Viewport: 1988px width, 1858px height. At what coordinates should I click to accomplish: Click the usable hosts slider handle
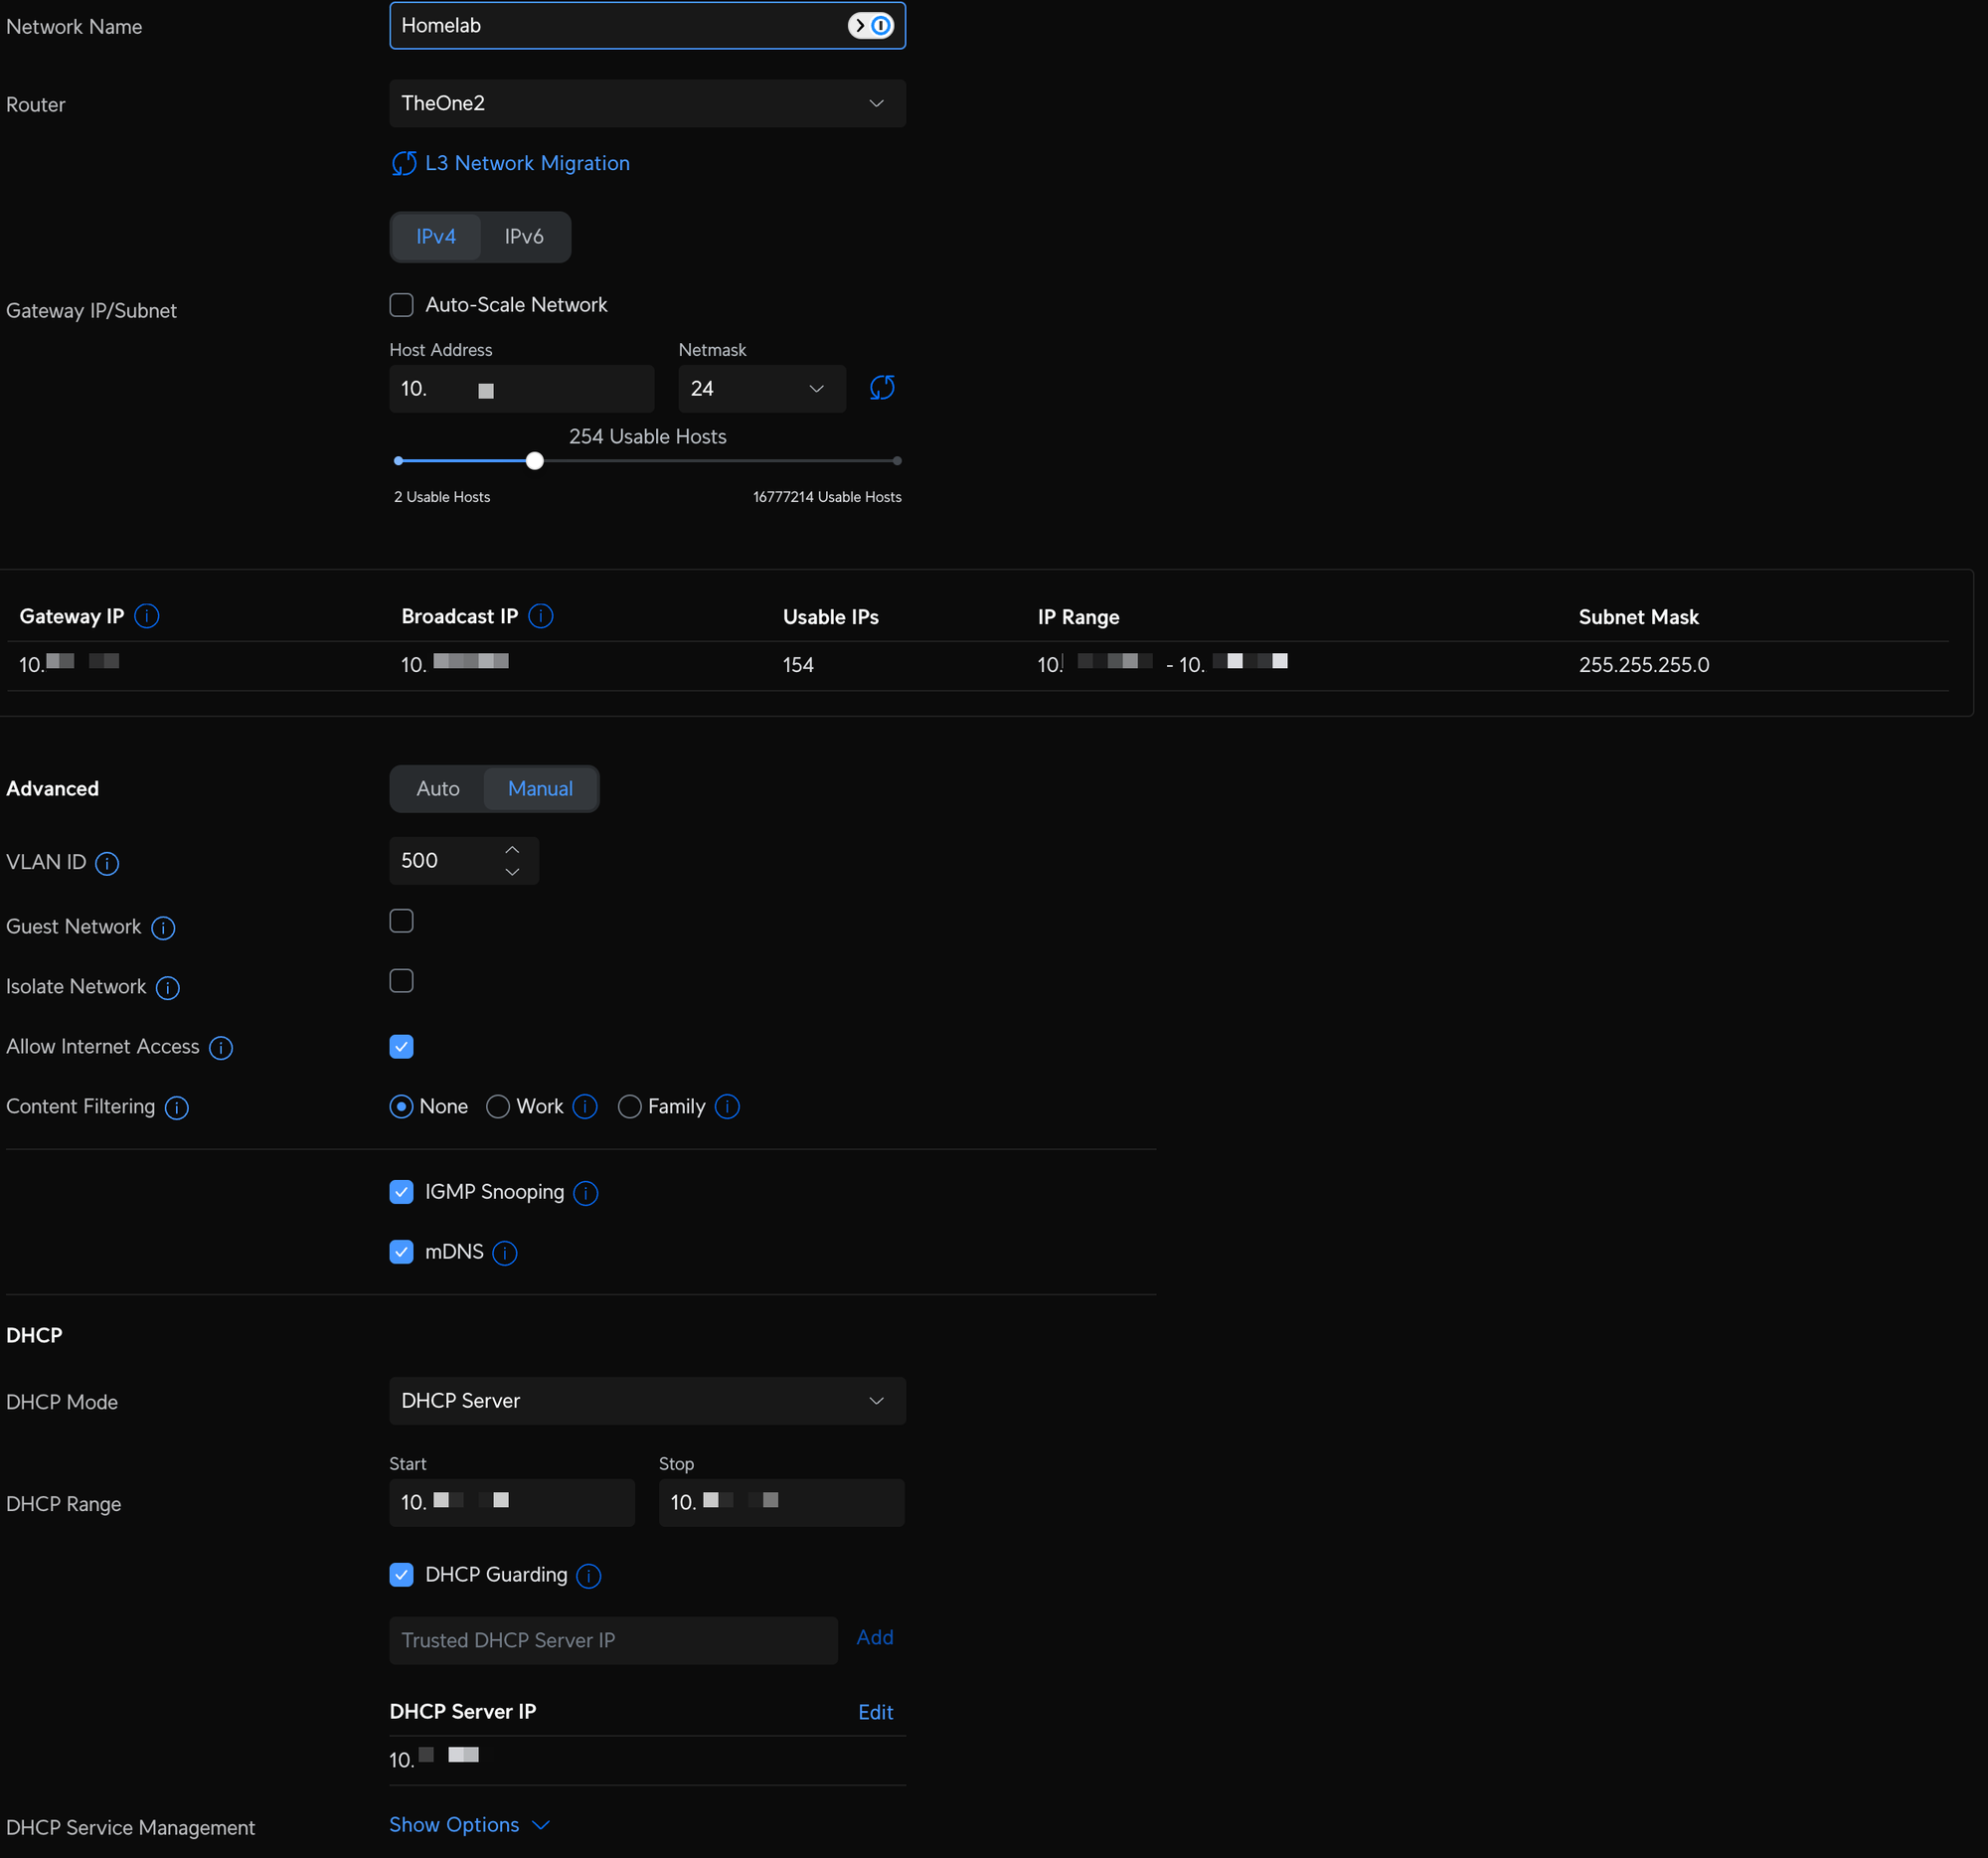click(x=535, y=461)
